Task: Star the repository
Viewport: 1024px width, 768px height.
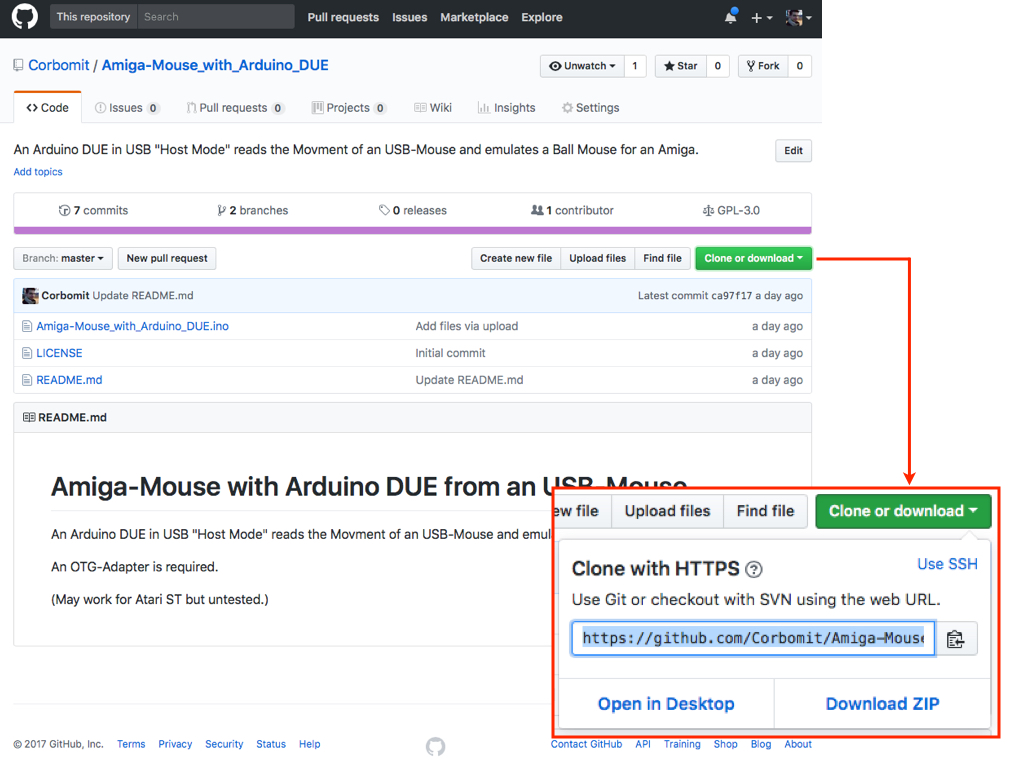Action: pyautogui.click(x=679, y=66)
